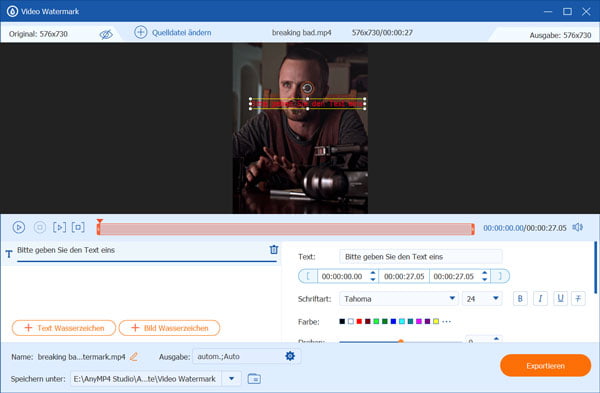
Task: Play the video preview
Action: (x=19, y=227)
